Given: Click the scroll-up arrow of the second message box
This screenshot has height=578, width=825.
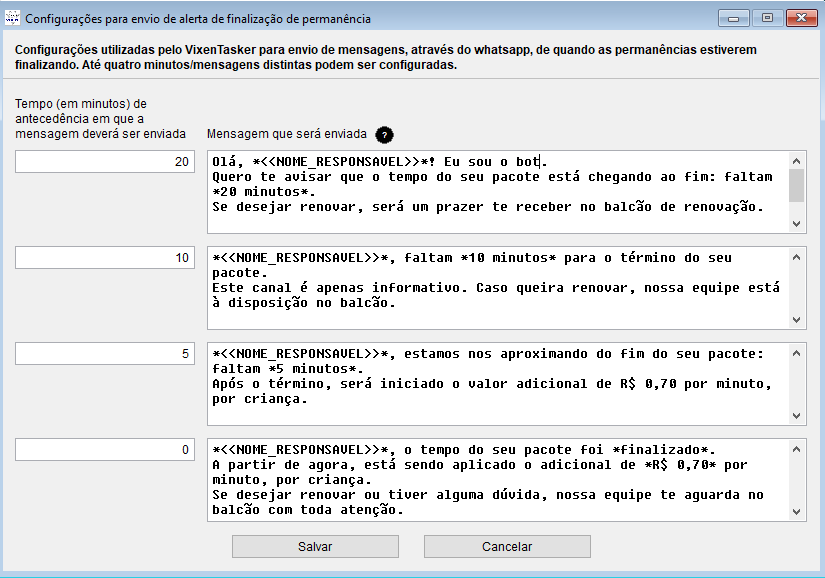Looking at the screenshot, I should [x=797, y=257].
